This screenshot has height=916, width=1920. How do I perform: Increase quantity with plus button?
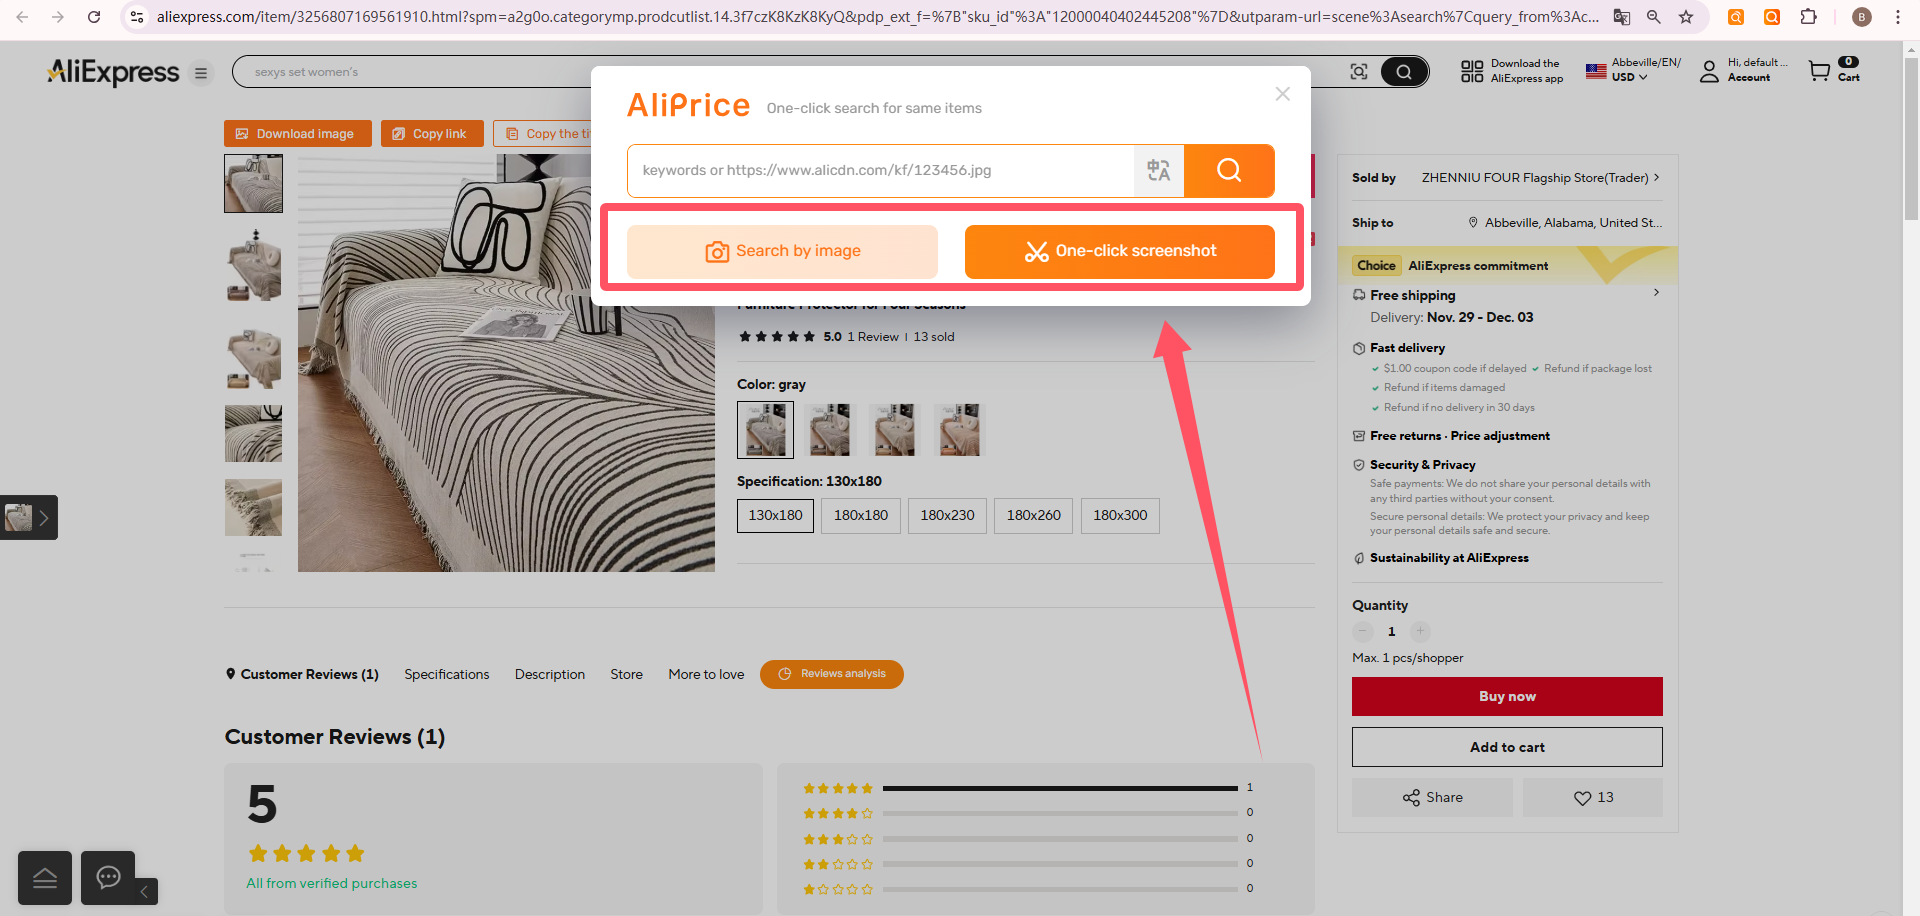1420,631
